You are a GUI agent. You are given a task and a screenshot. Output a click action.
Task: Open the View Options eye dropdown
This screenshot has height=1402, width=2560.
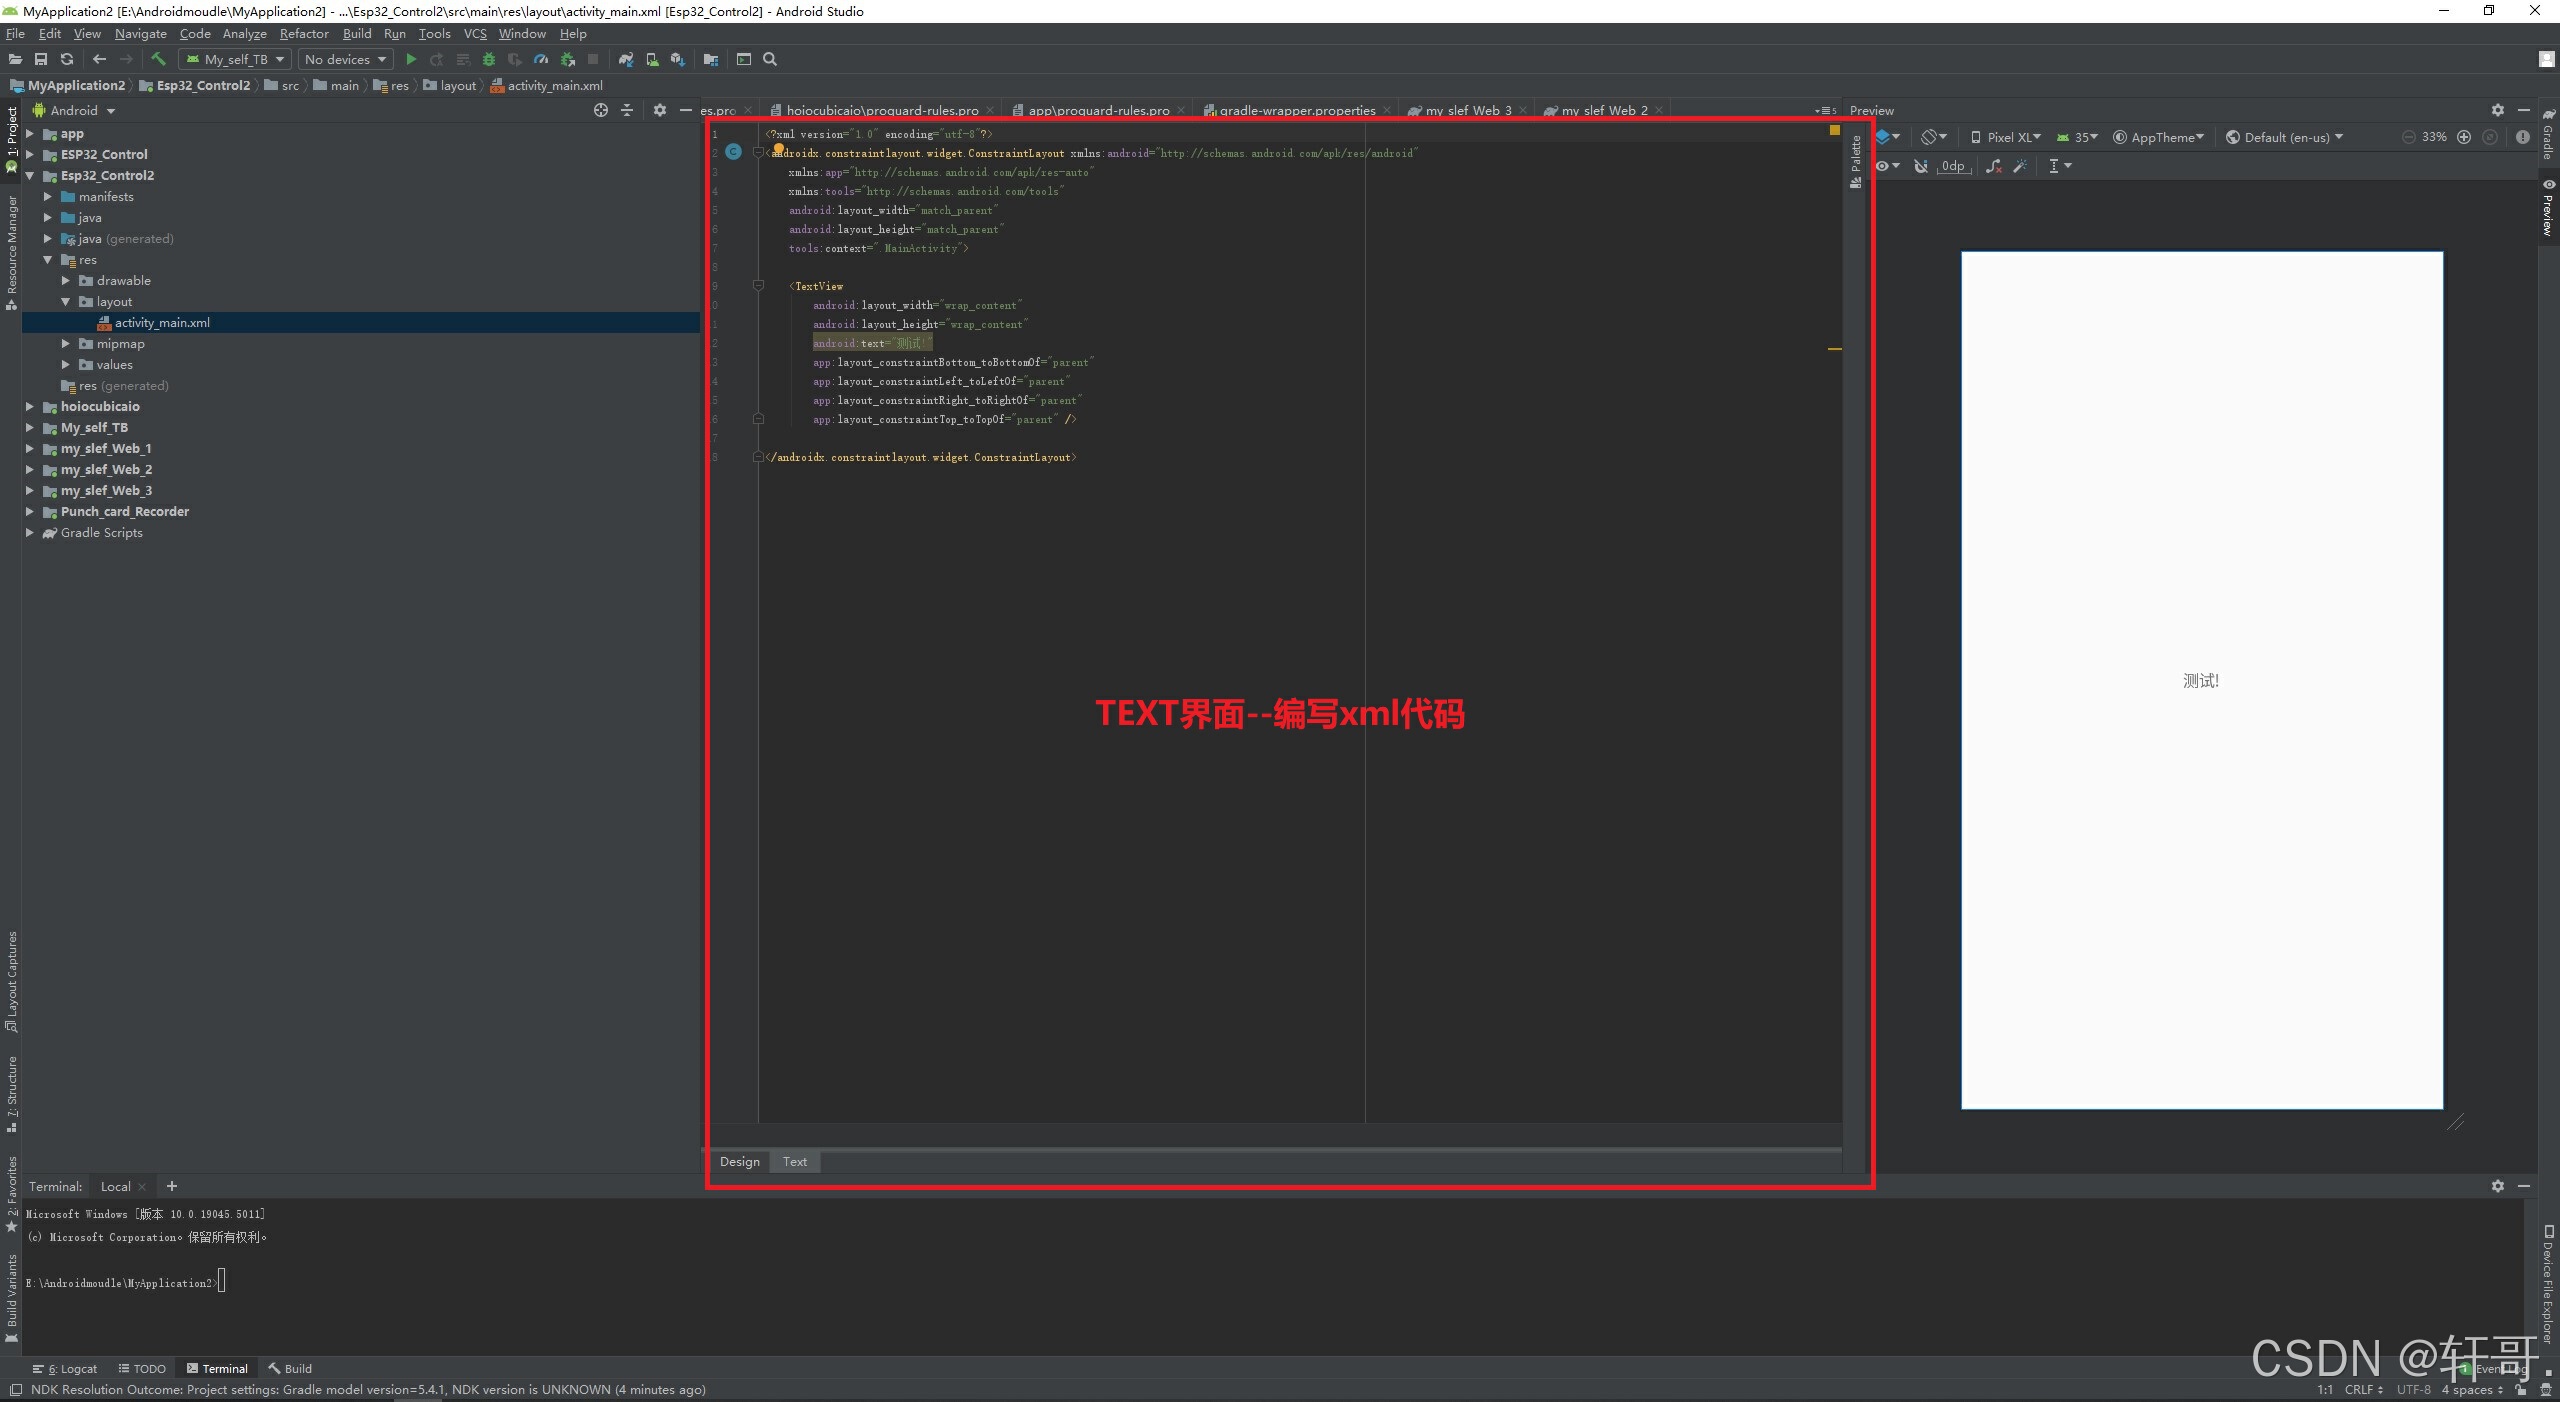pyautogui.click(x=1887, y=166)
